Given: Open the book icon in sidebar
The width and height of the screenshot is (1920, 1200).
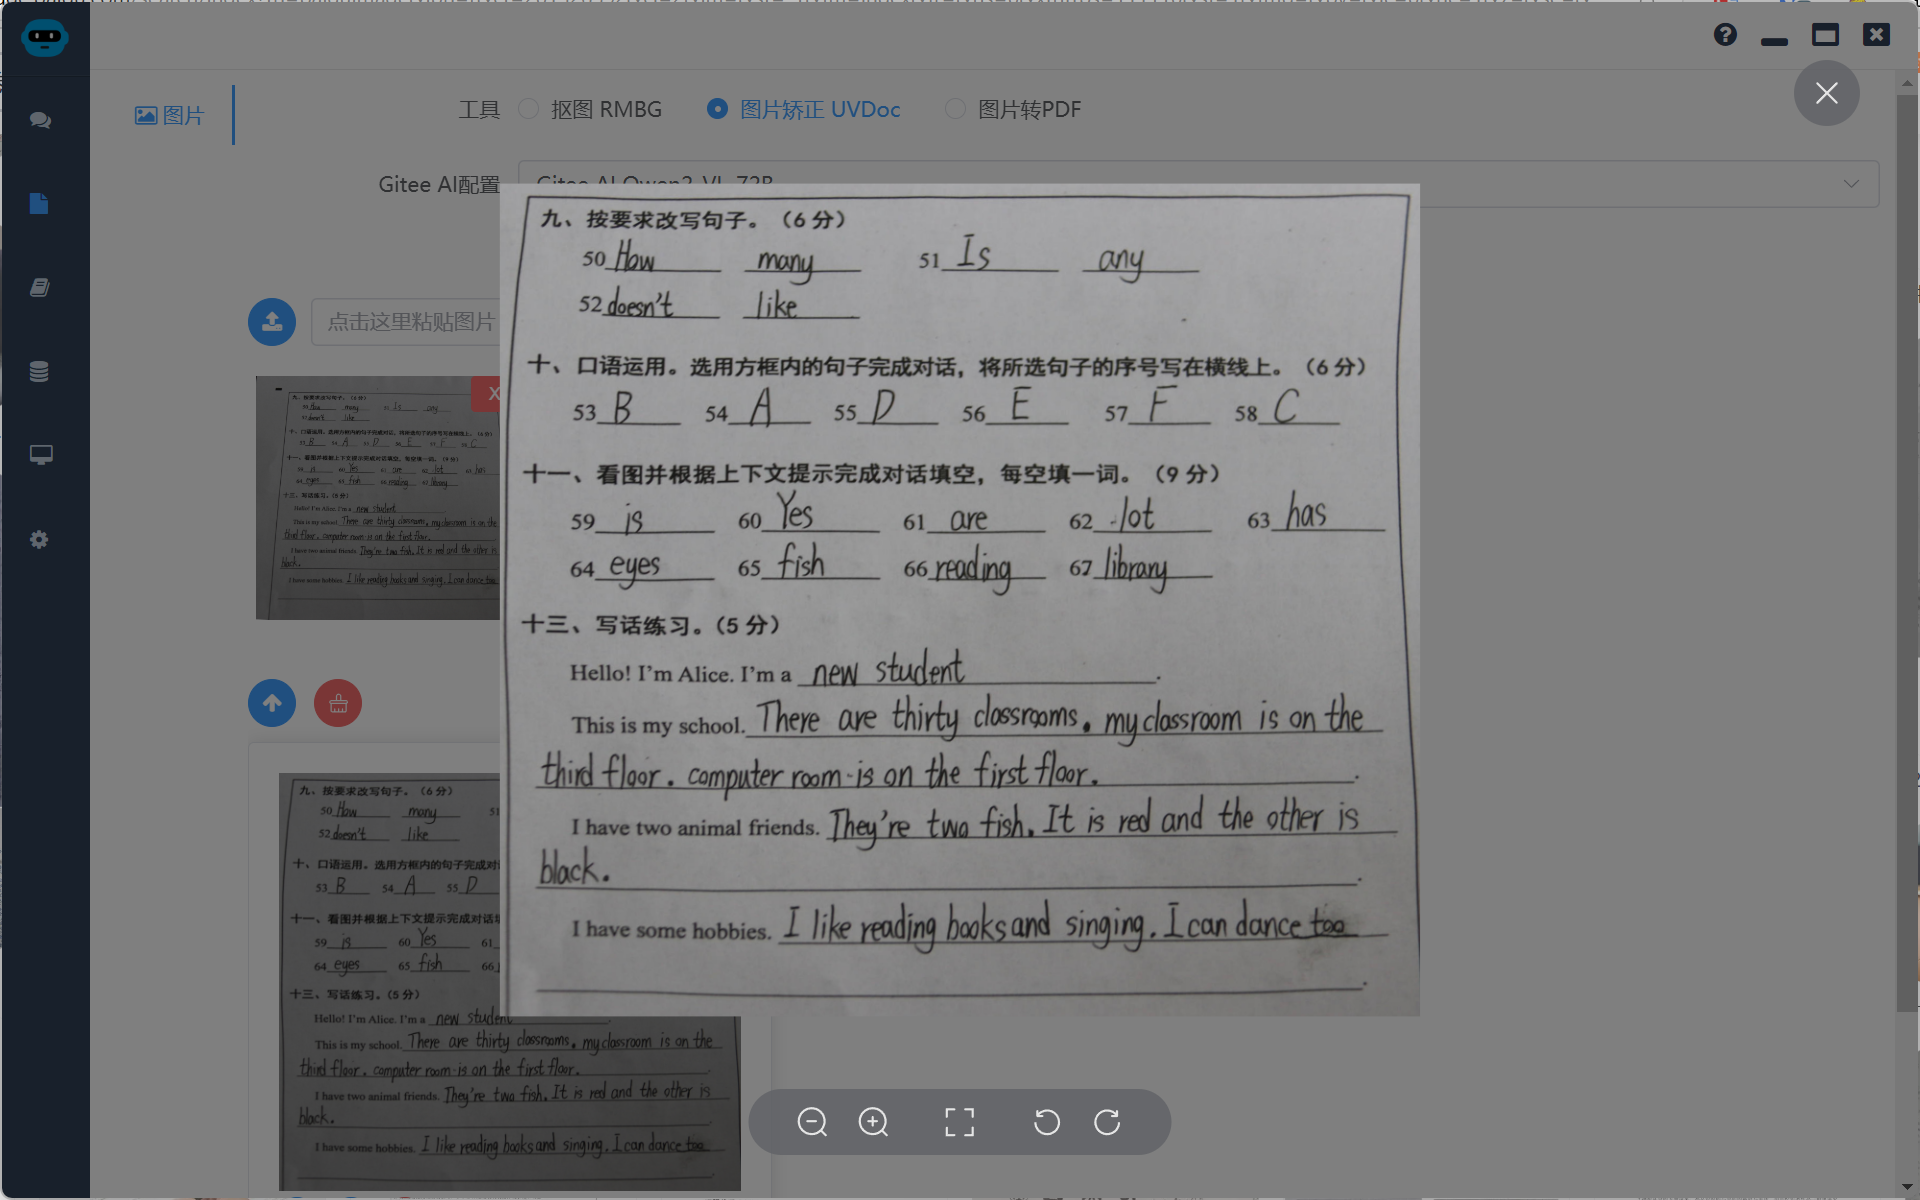Looking at the screenshot, I should point(40,288).
